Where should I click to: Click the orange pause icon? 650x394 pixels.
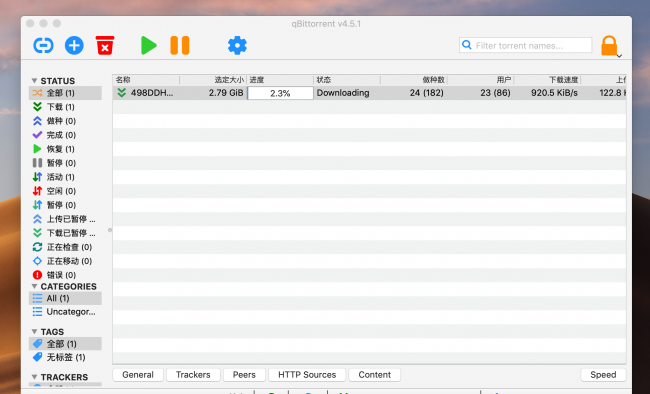tap(180, 45)
